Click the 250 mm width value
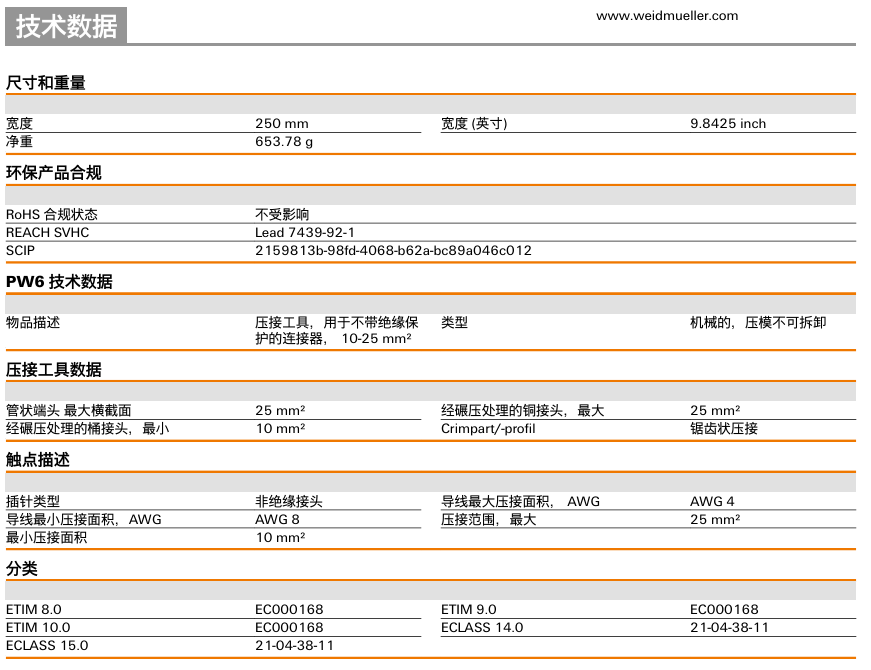This screenshot has height=670, width=871. [x=282, y=124]
